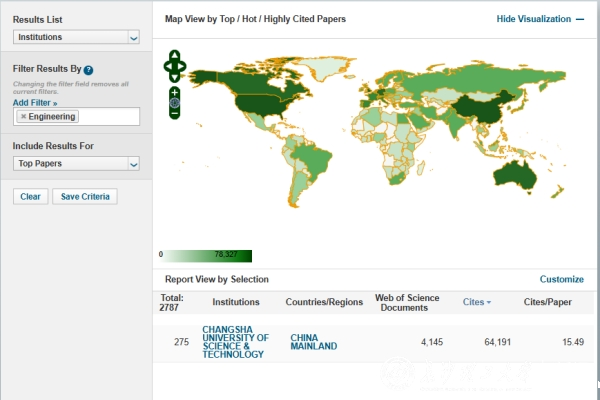
Task: Click the Clear button
Action: 30,196
